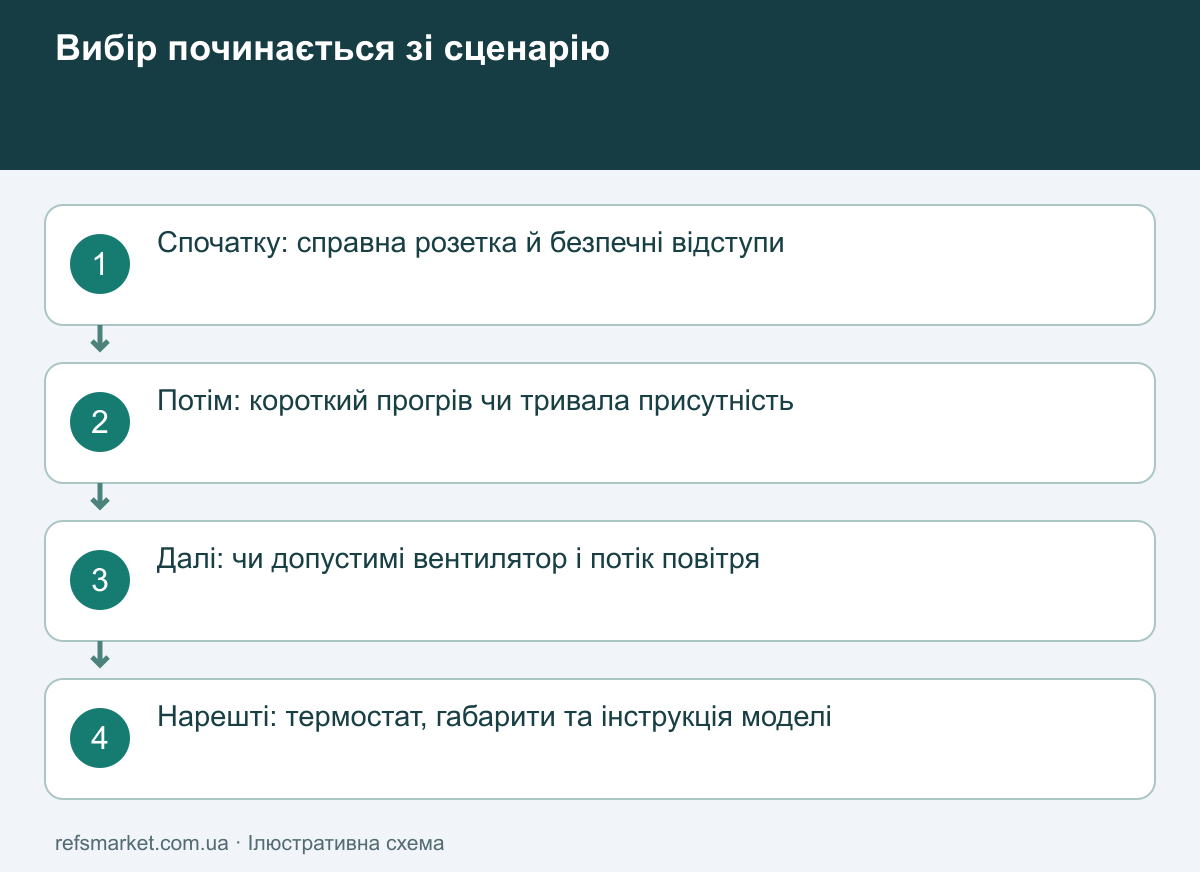
Task: Click the arrow between steps 1 and 2
Action: (100, 340)
